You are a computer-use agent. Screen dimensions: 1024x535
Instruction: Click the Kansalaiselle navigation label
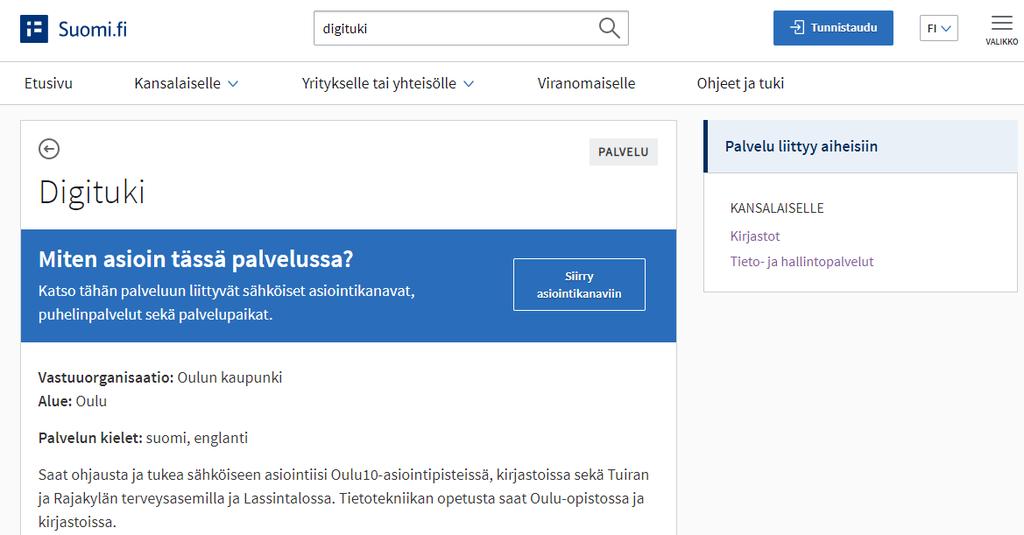click(177, 84)
